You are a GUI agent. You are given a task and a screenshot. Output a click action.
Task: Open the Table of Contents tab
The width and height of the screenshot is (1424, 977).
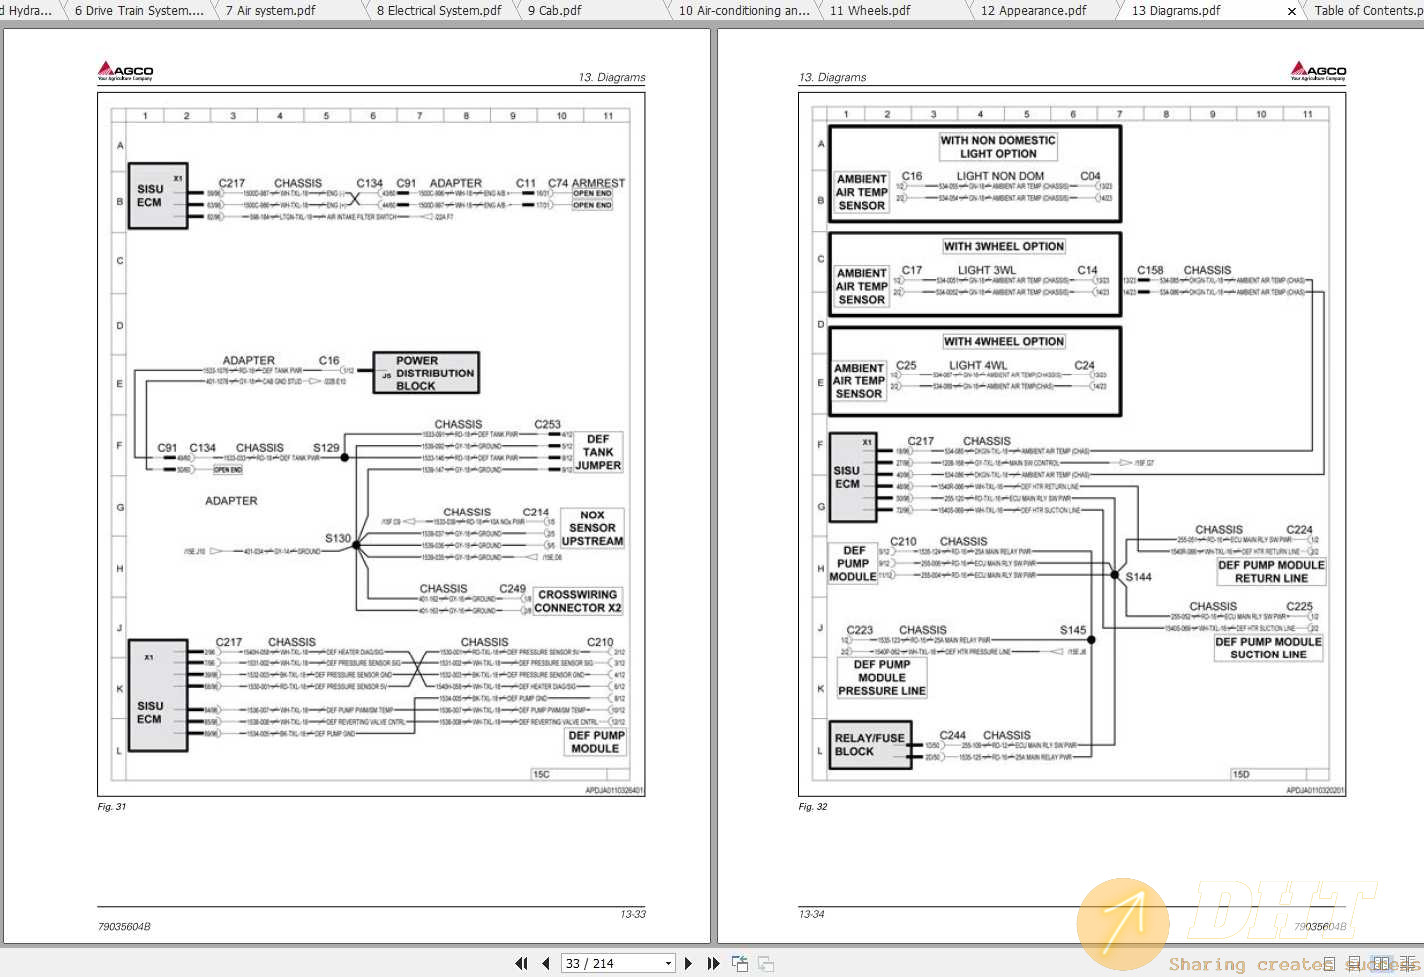(1368, 10)
